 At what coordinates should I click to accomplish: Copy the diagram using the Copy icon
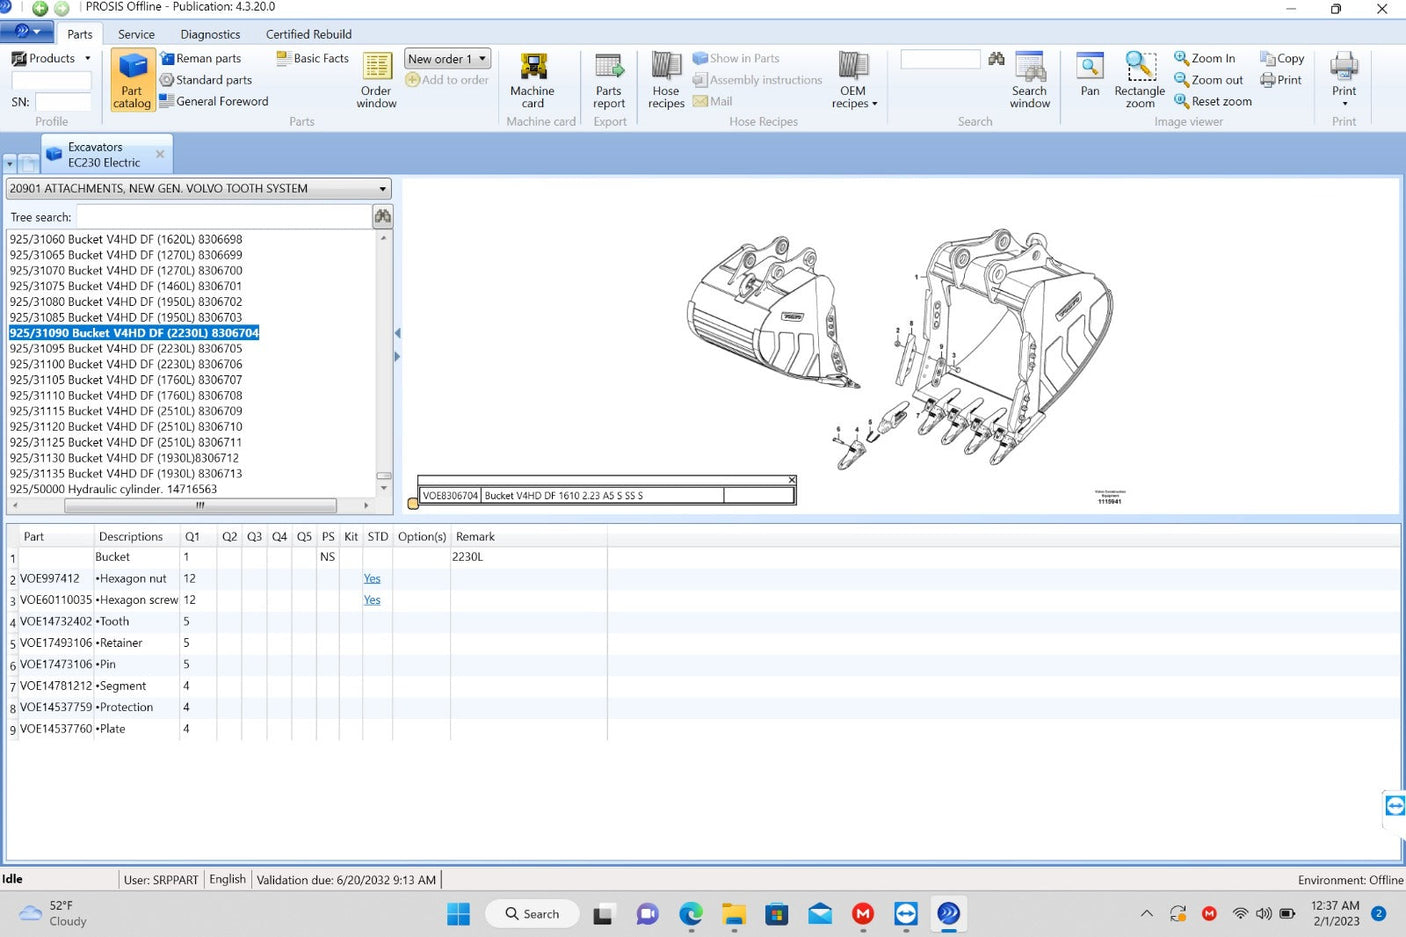pos(1281,58)
